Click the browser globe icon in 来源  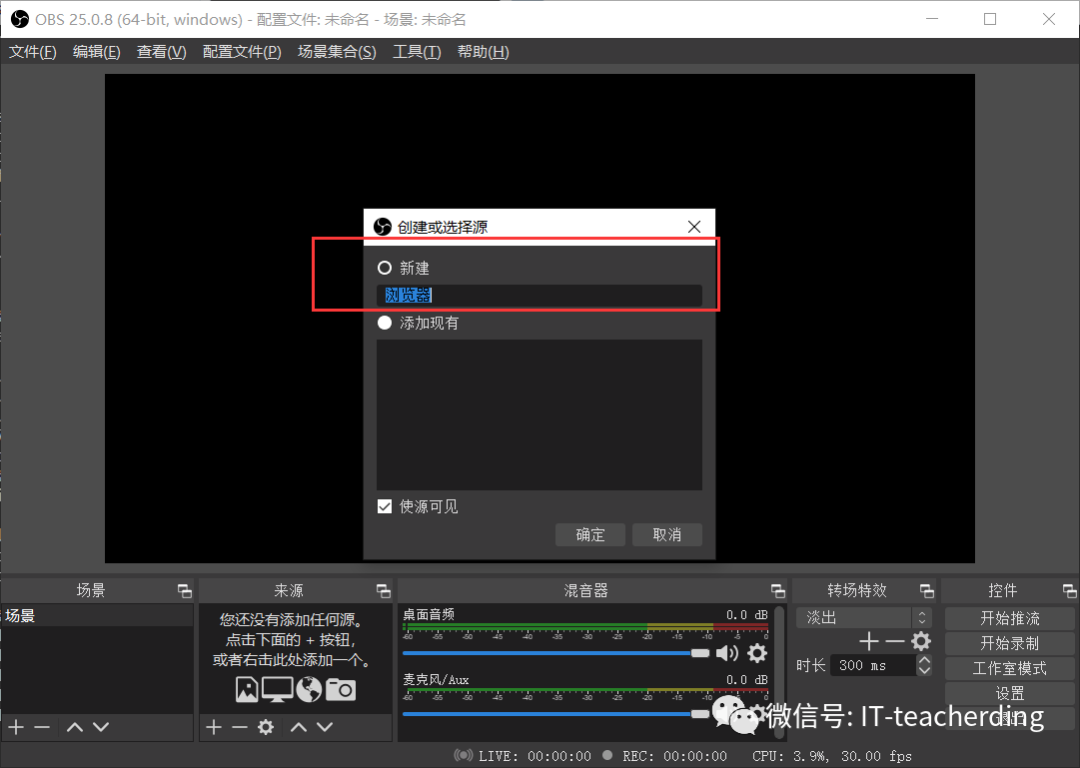(309, 689)
